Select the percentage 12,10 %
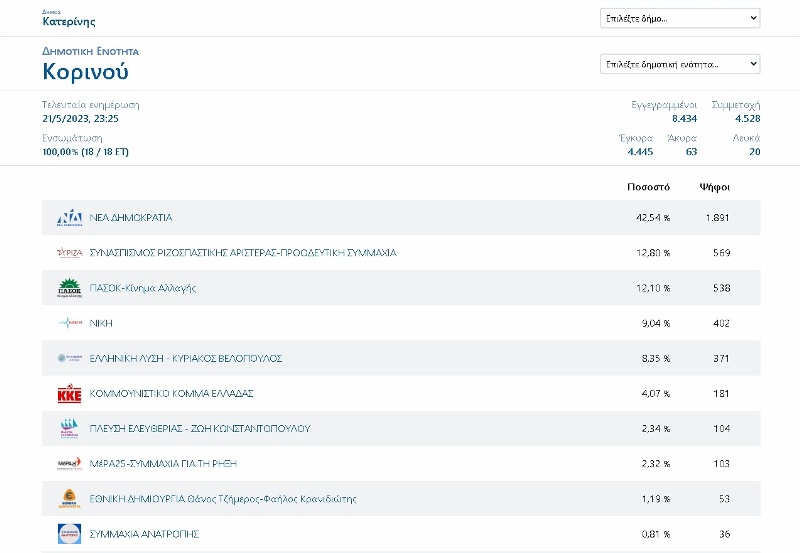 coord(653,288)
